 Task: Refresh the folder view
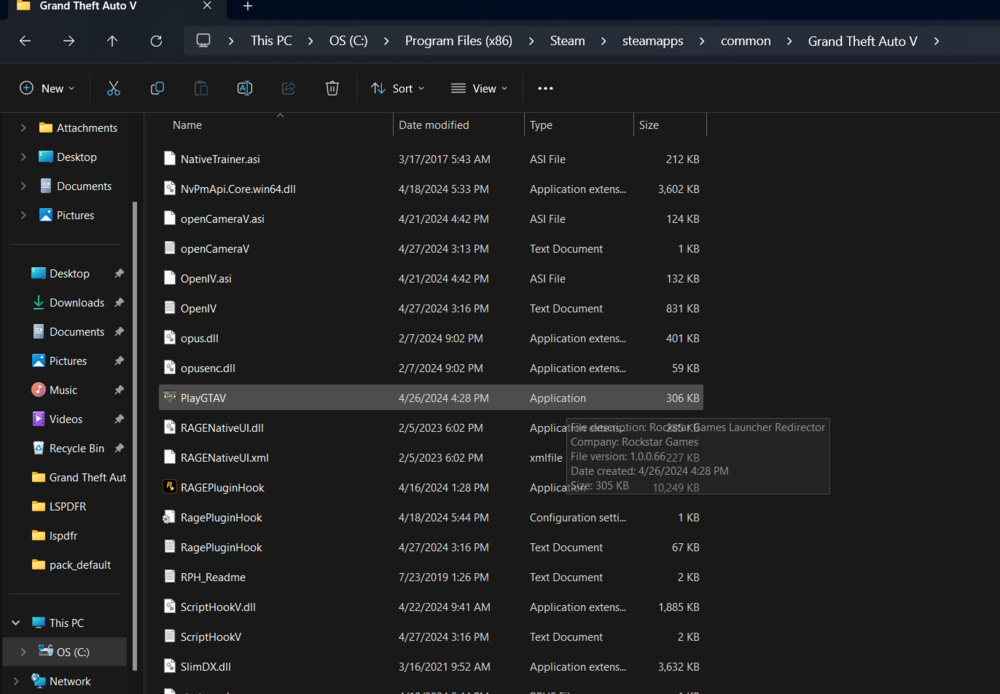(157, 41)
